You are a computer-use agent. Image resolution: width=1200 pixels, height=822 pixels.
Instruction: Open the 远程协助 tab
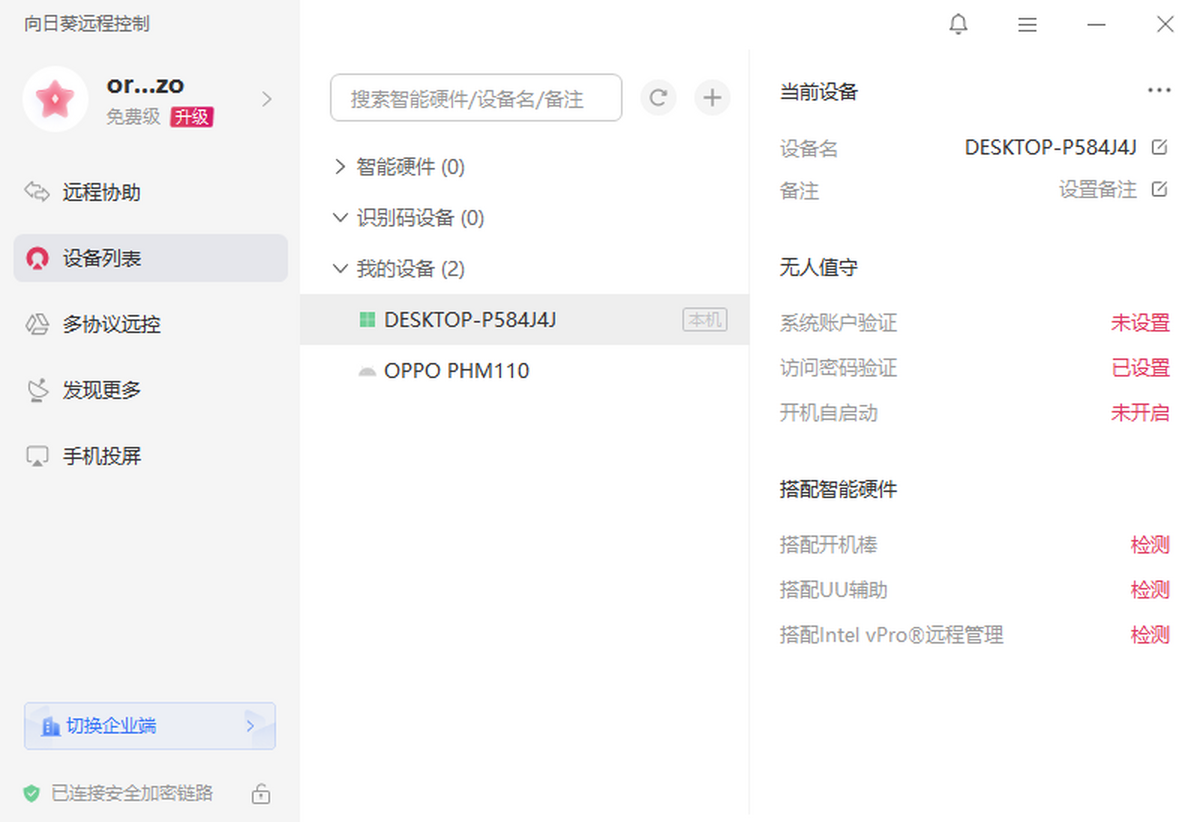tap(101, 193)
